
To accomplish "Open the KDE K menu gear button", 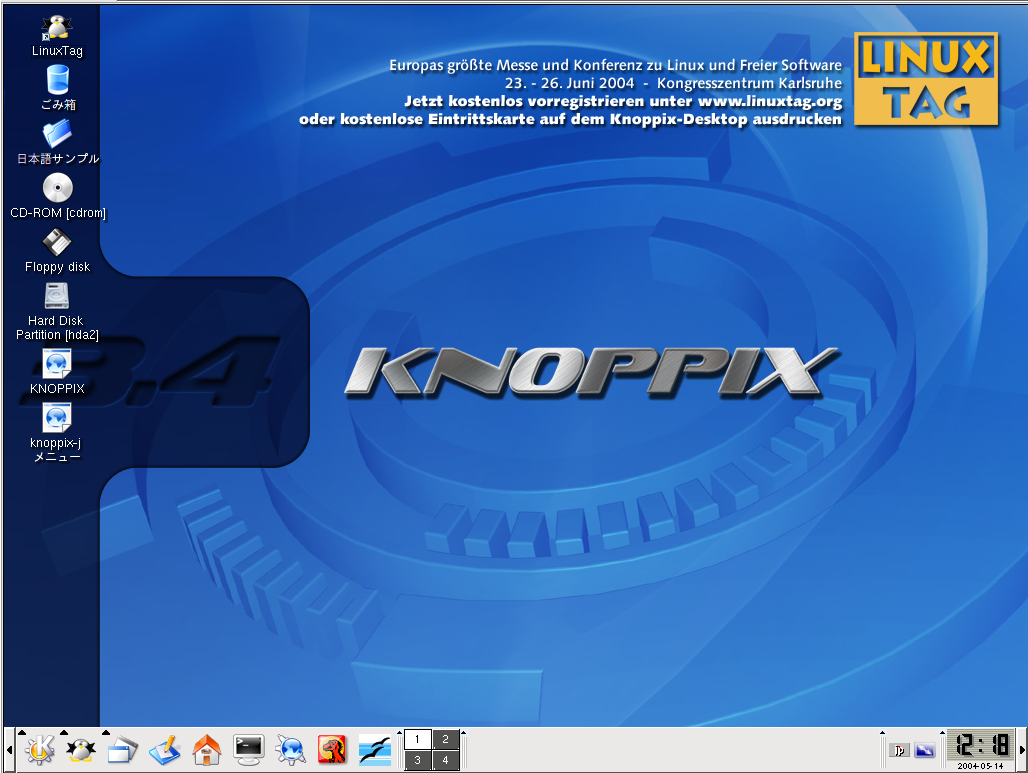I will pyautogui.click(x=39, y=749).
